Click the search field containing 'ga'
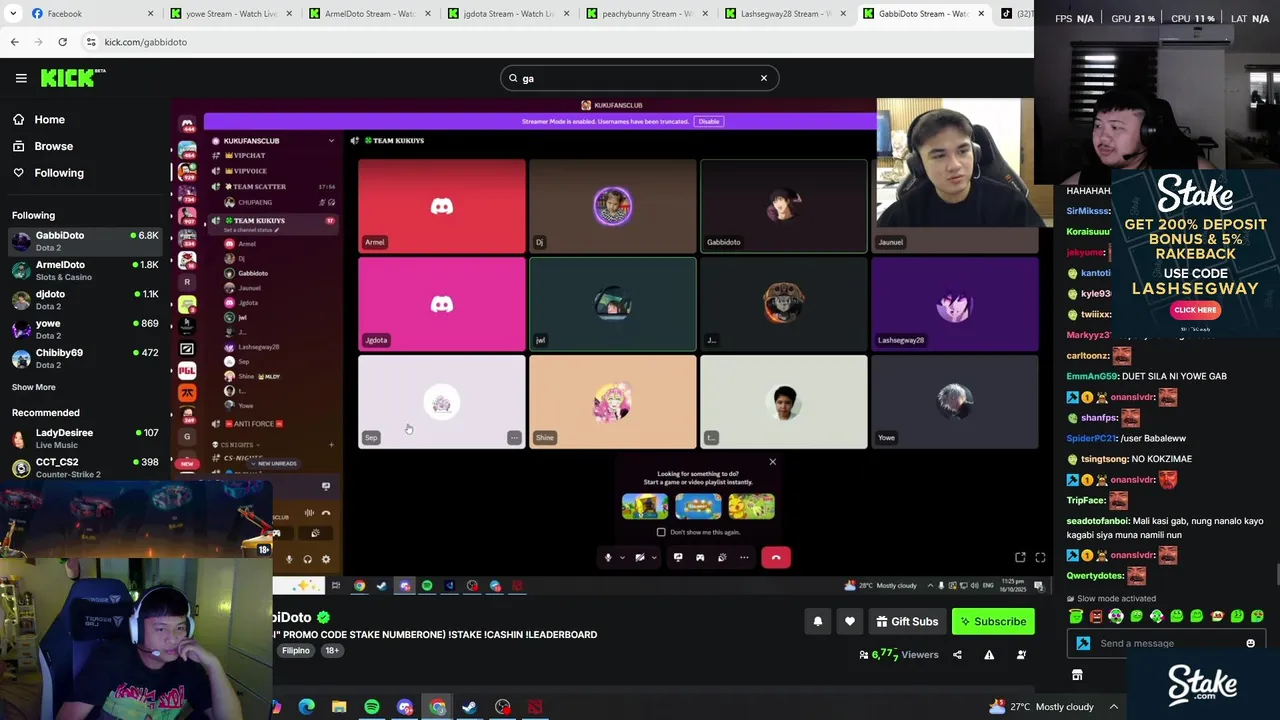Viewport: 1280px width, 720px height. pos(639,78)
